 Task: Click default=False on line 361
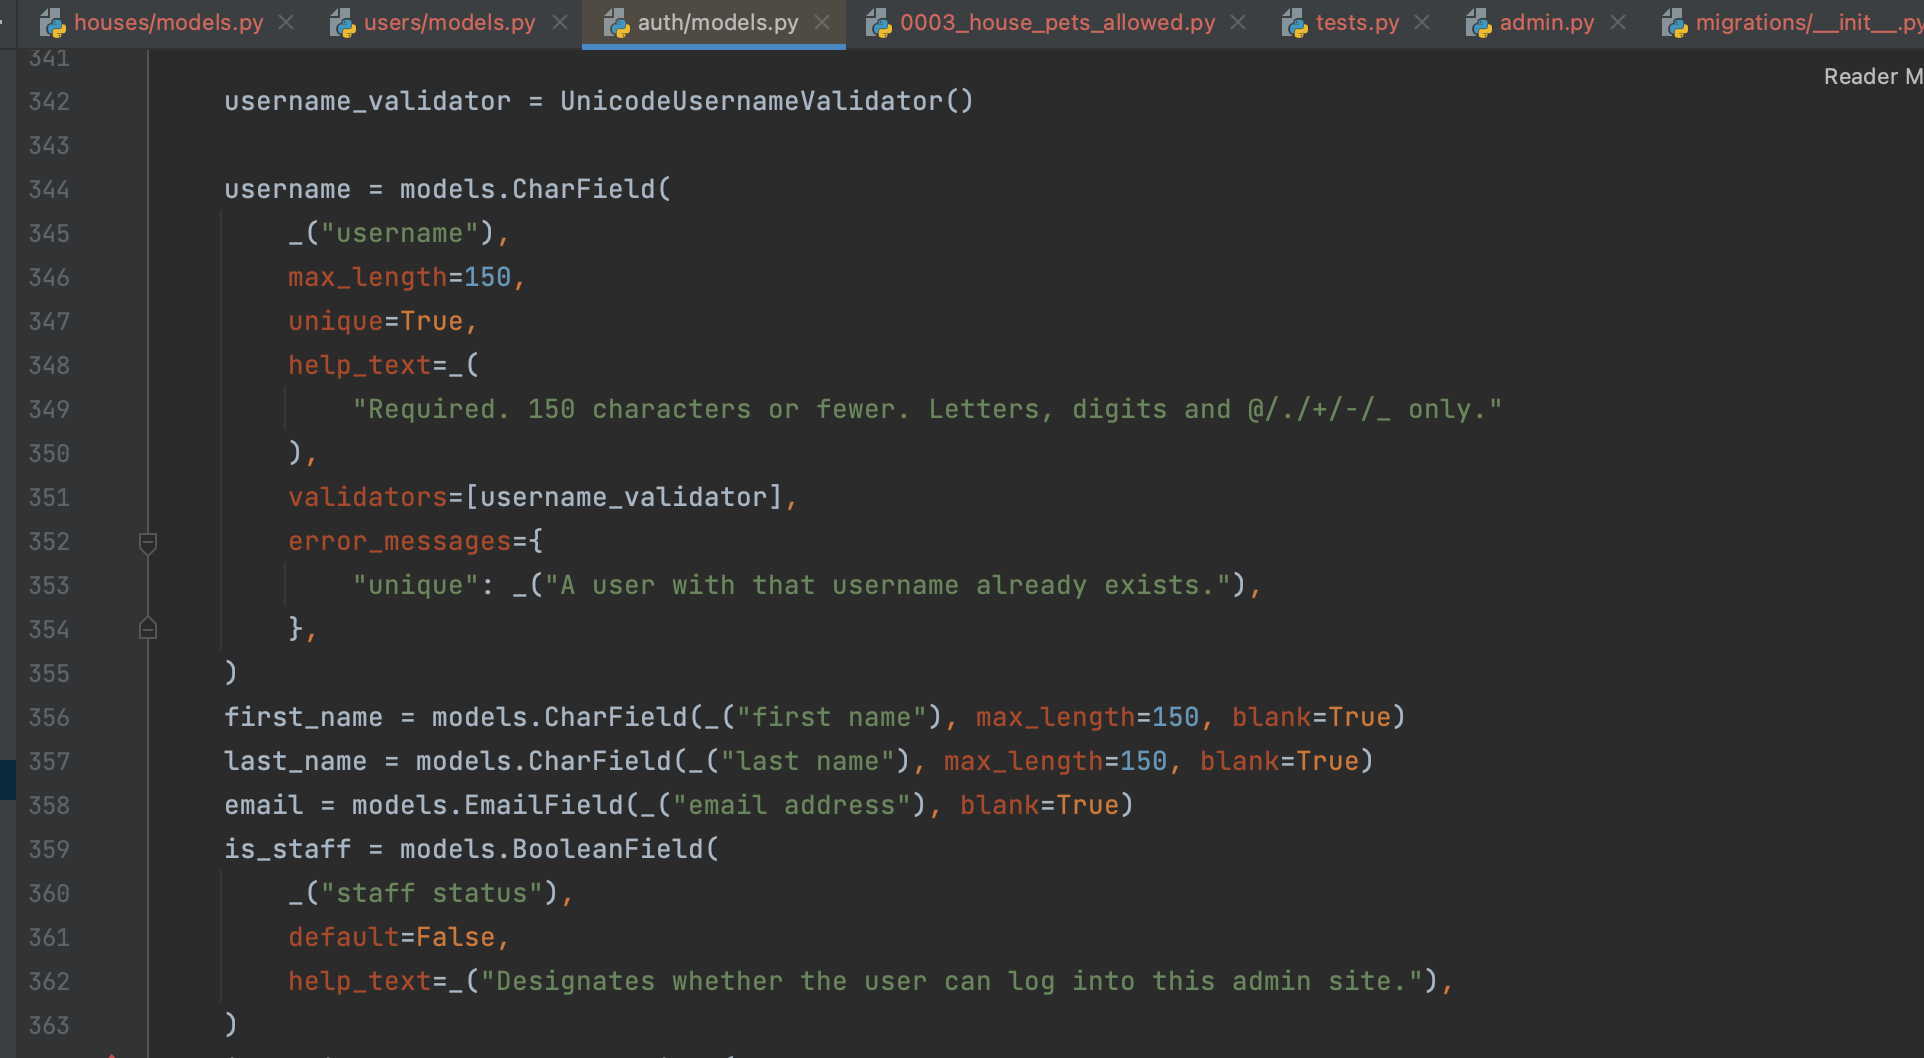coord(392,938)
